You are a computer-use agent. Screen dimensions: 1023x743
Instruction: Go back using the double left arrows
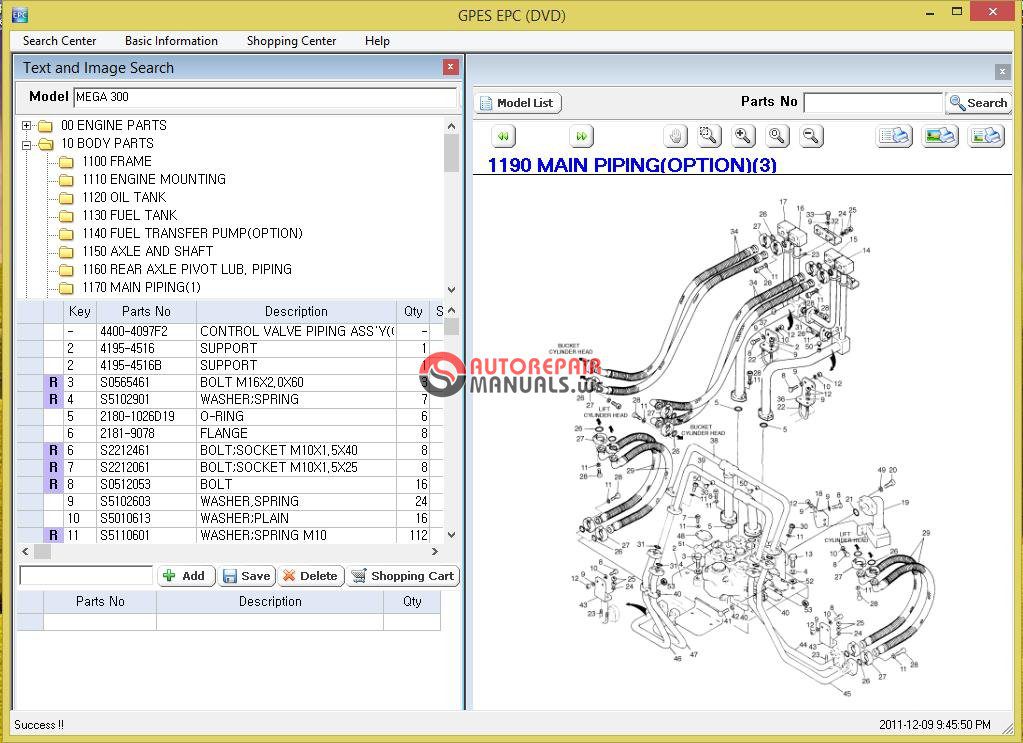[501, 136]
